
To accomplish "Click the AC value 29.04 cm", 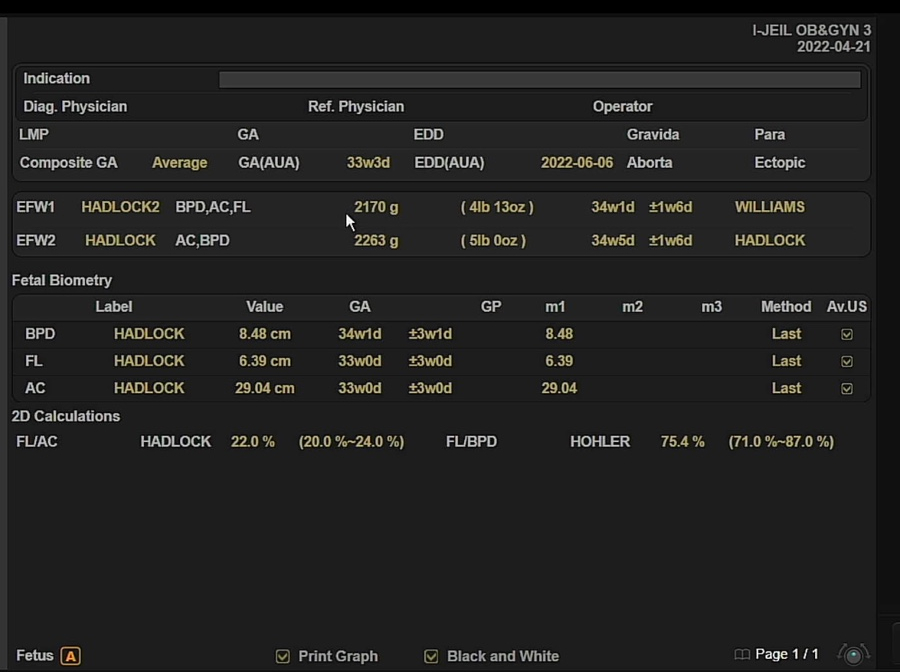I will tap(265, 389).
